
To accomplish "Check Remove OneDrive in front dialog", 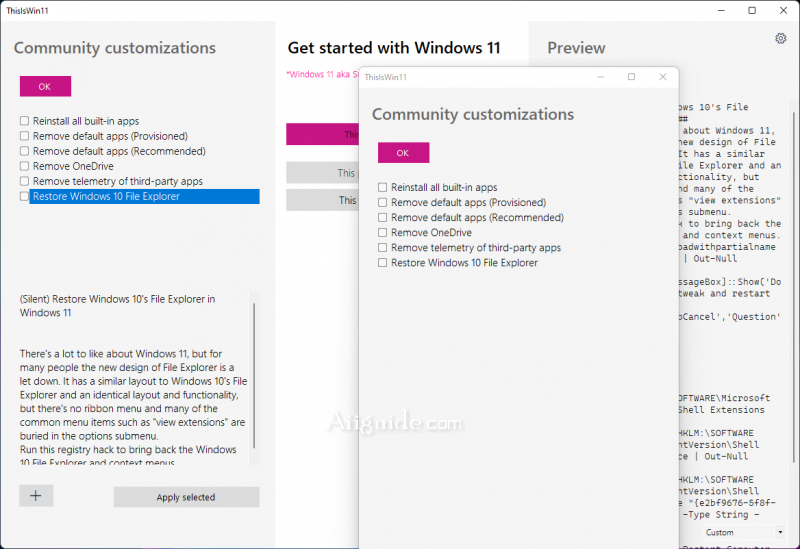I will (383, 233).
